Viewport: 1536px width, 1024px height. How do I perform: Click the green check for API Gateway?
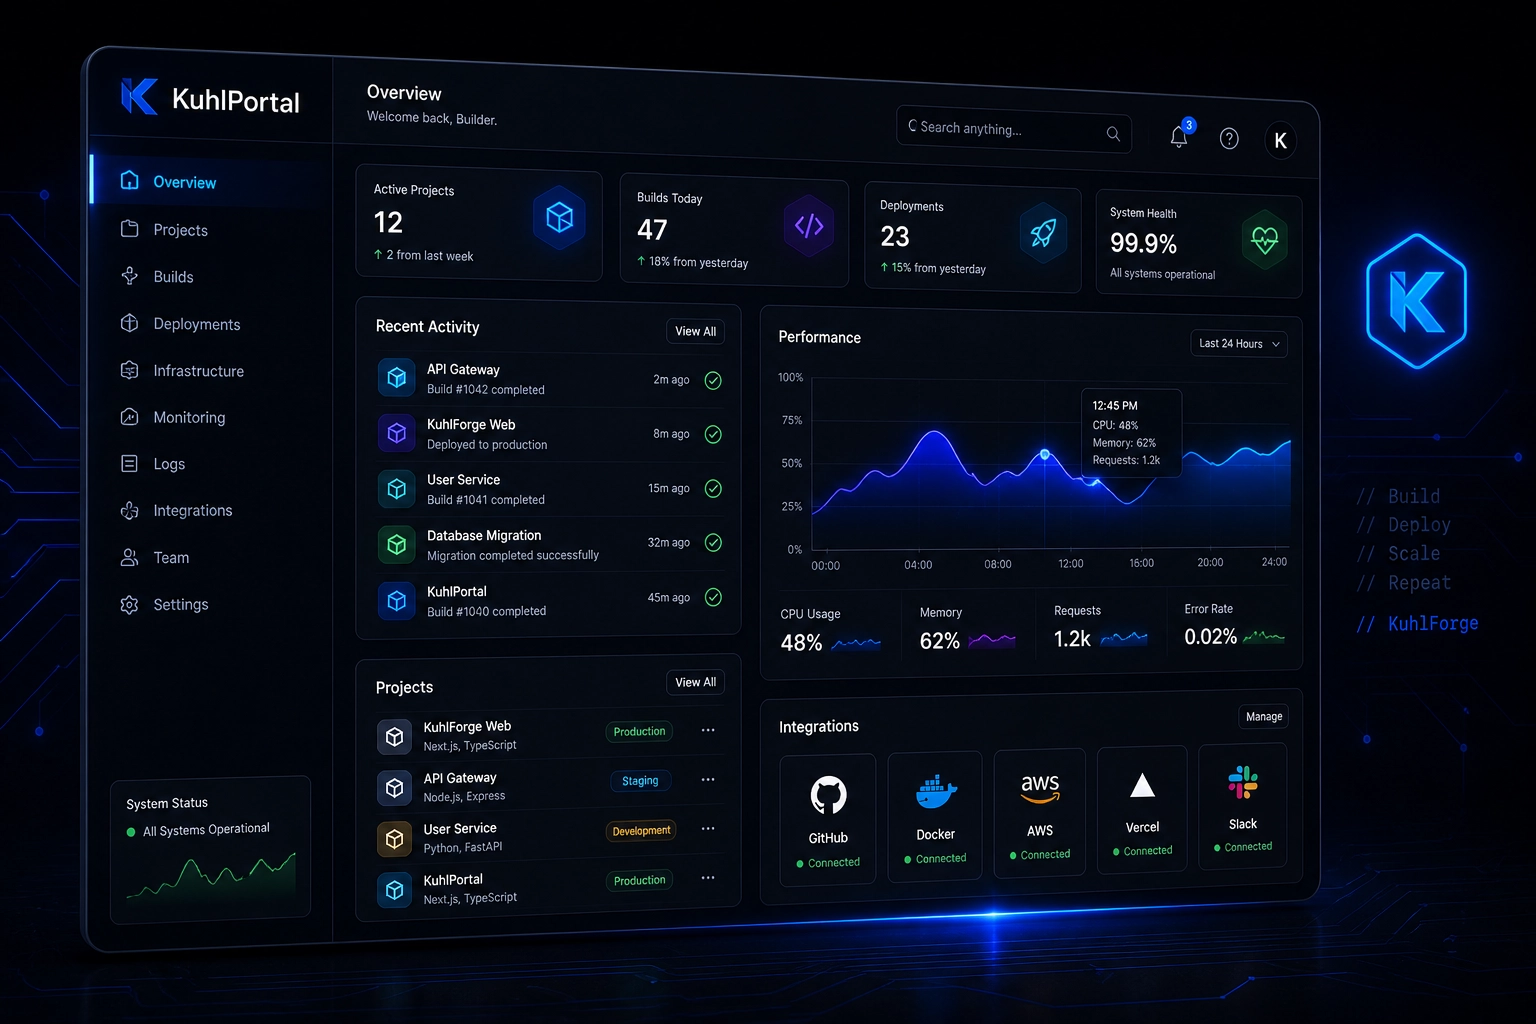click(713, 380)
